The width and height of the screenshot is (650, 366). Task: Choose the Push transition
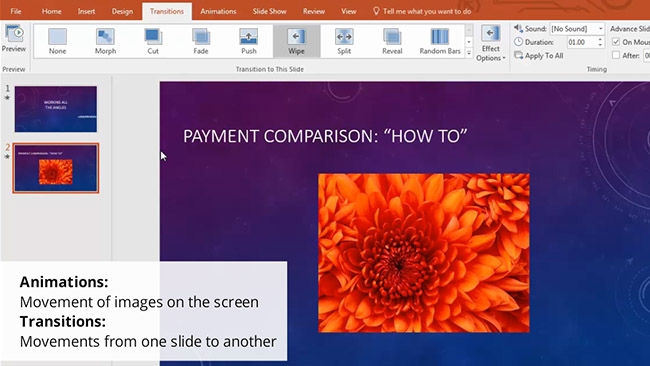[249, 41]
